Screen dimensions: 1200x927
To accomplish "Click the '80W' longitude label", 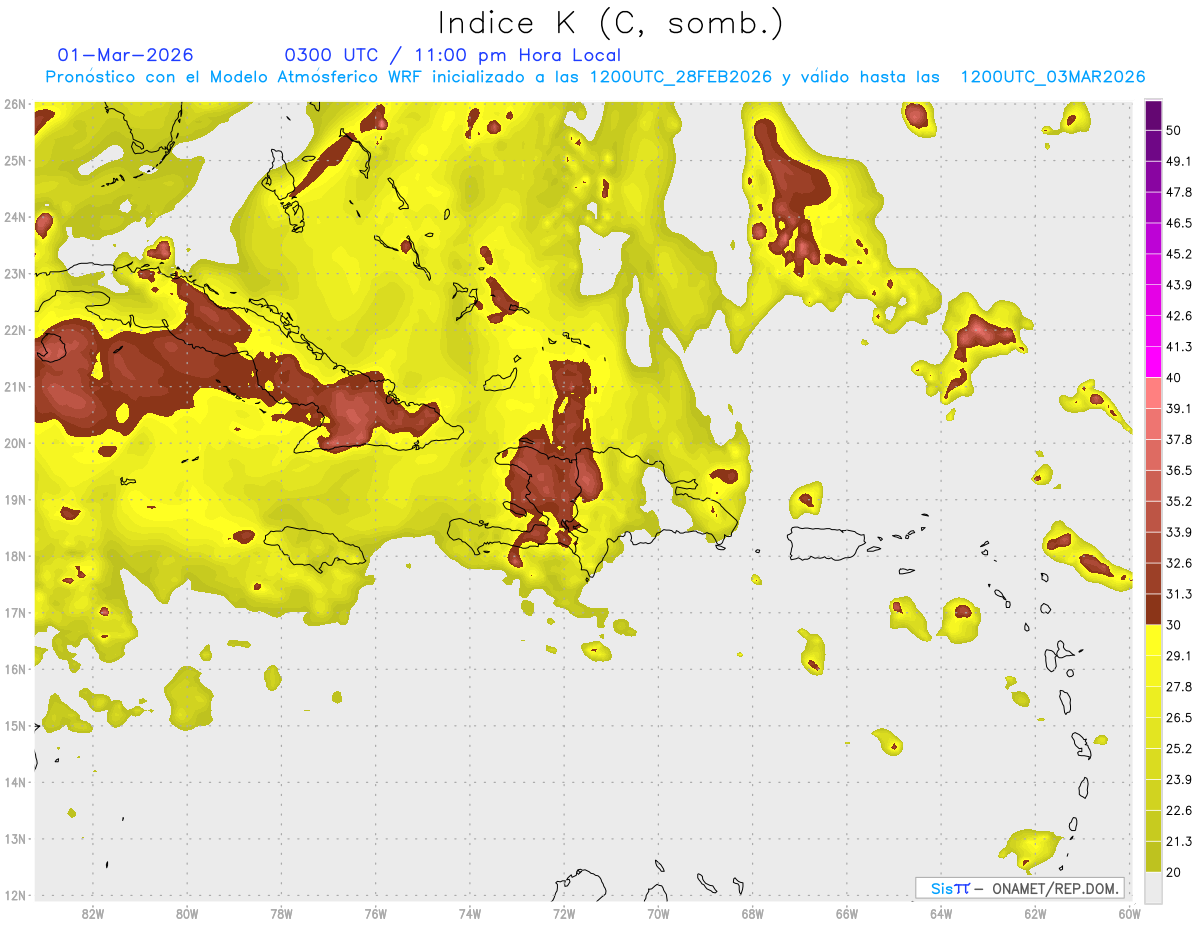I will click(x=187, y=914).
